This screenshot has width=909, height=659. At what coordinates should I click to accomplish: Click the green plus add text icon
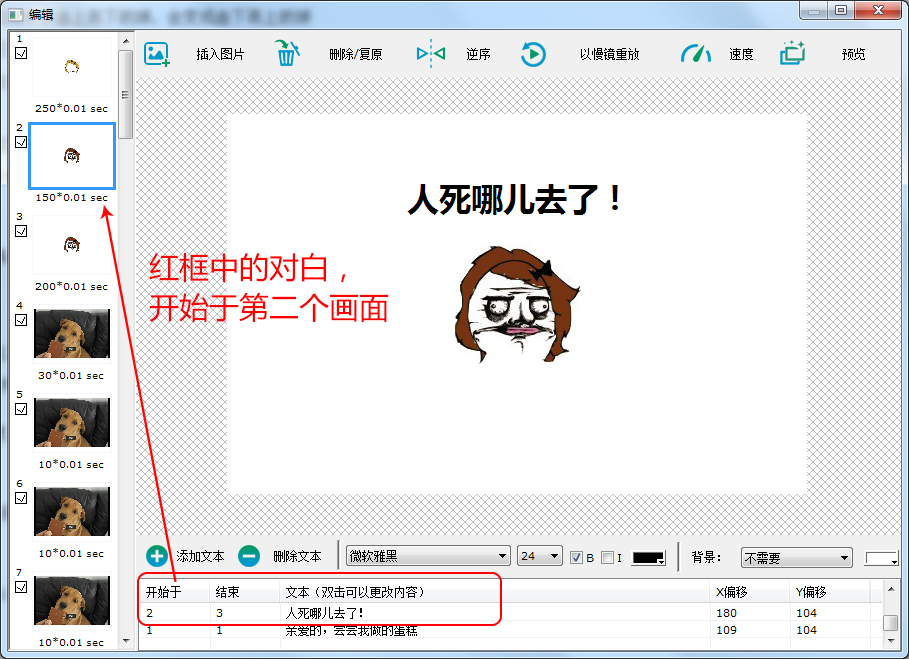[157, 556]
